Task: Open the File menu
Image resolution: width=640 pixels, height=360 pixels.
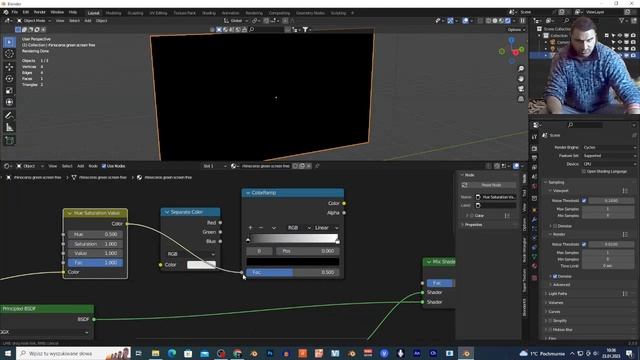Action: (x=15, y=13)
